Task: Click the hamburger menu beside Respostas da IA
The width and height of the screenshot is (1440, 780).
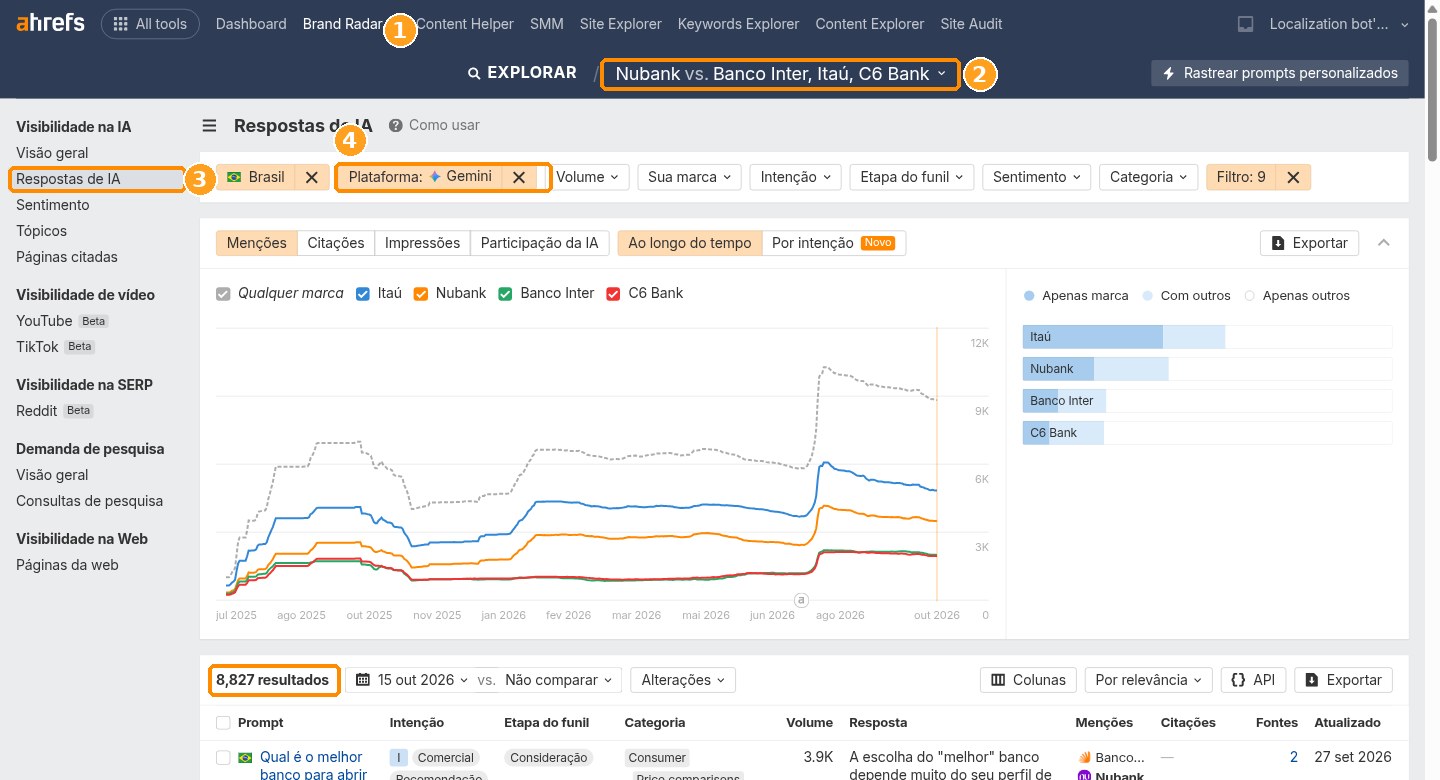Action: click(209, 126)
